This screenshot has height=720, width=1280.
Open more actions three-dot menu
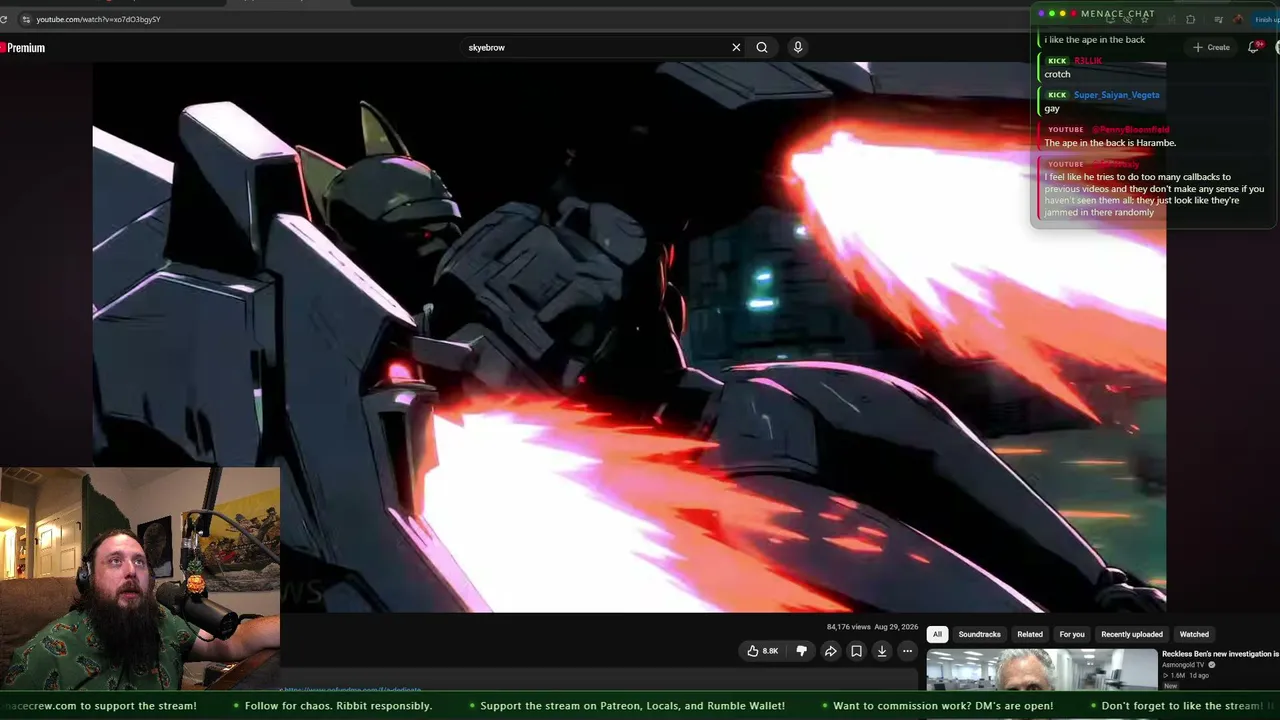(x=907, y=651)
